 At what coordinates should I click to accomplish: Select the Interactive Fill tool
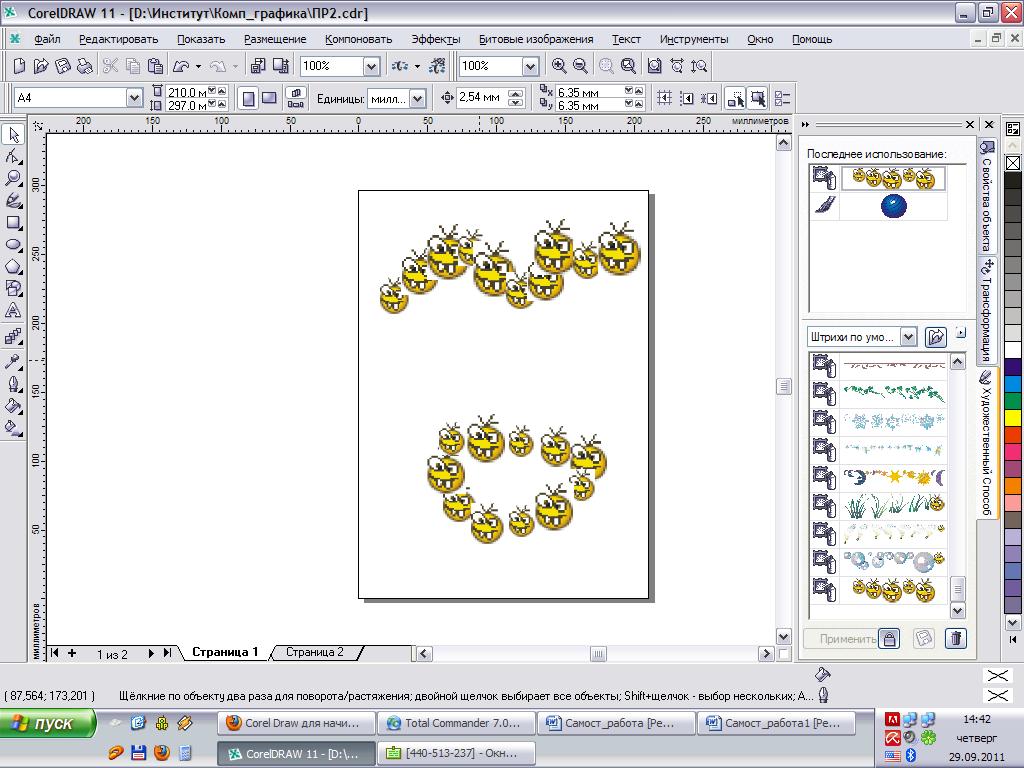tap(13, 428)
